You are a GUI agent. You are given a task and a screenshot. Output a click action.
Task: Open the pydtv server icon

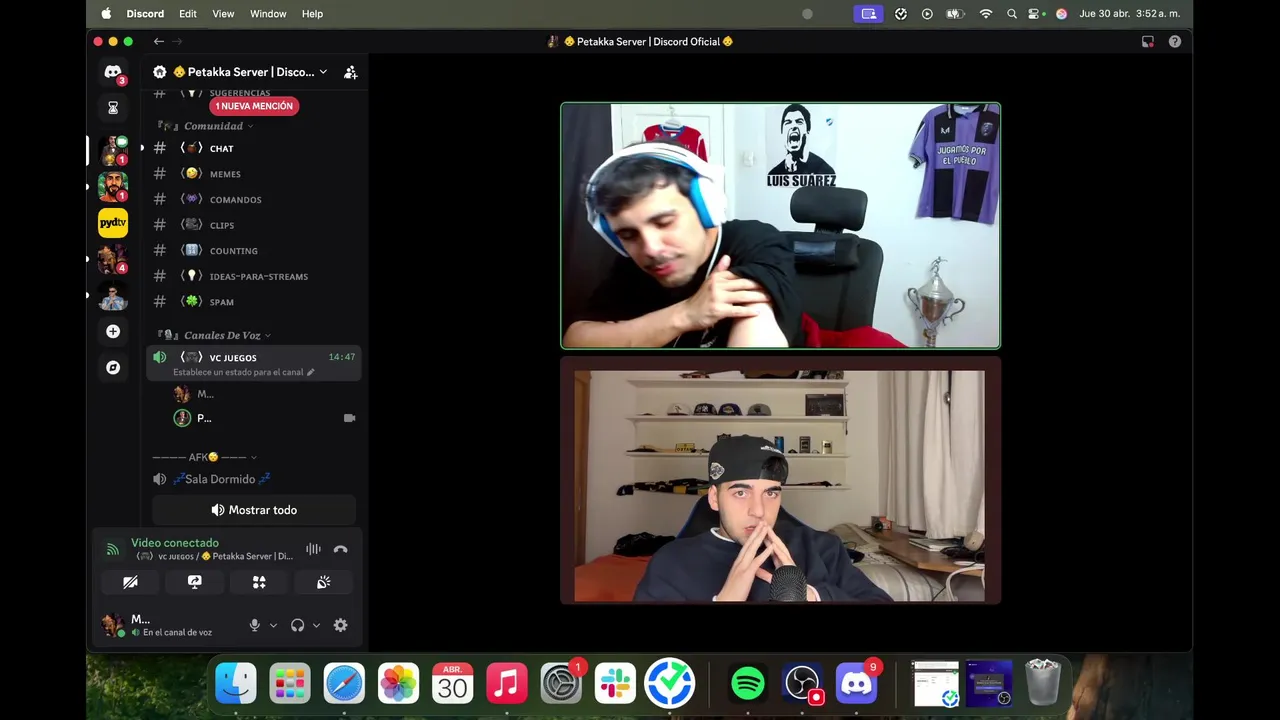point(113,222)
